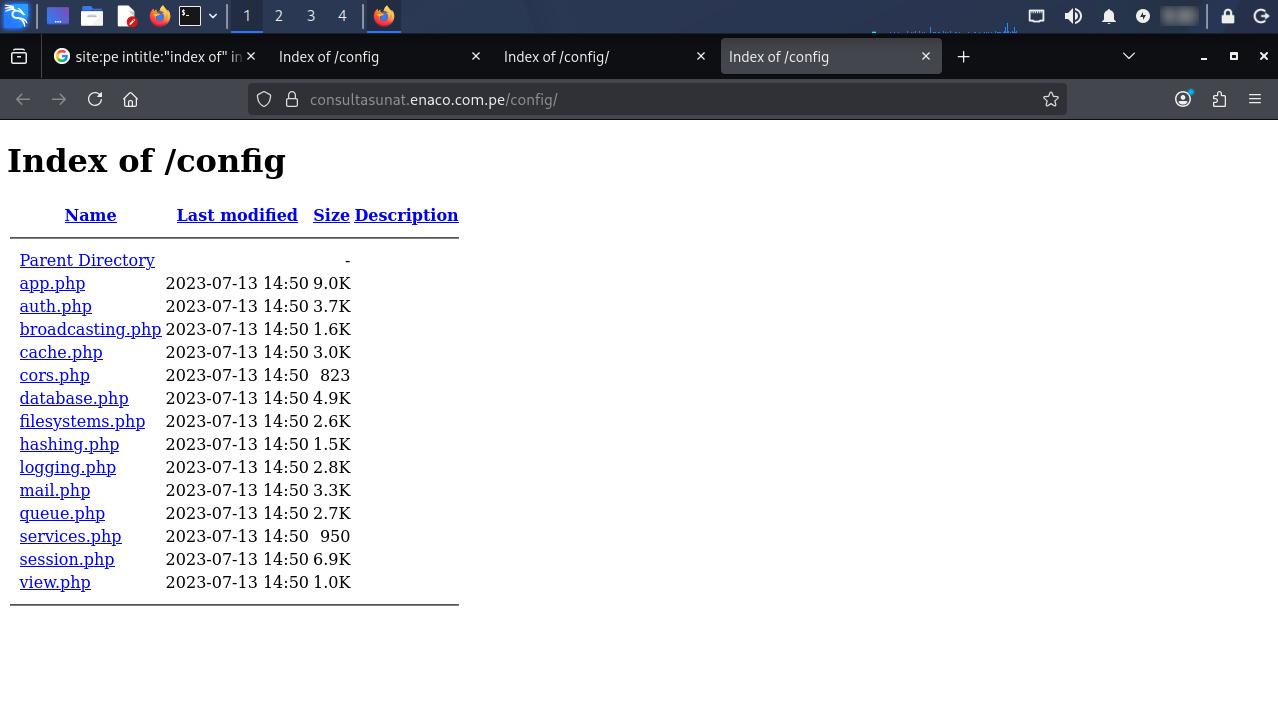Switch to workspace 3
This screenshot has height=716, width=1278.
click(310, 16)
